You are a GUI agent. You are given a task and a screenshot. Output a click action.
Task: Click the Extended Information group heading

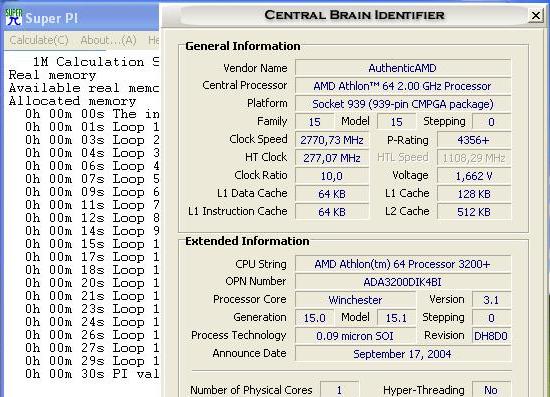tap(247, 241)
